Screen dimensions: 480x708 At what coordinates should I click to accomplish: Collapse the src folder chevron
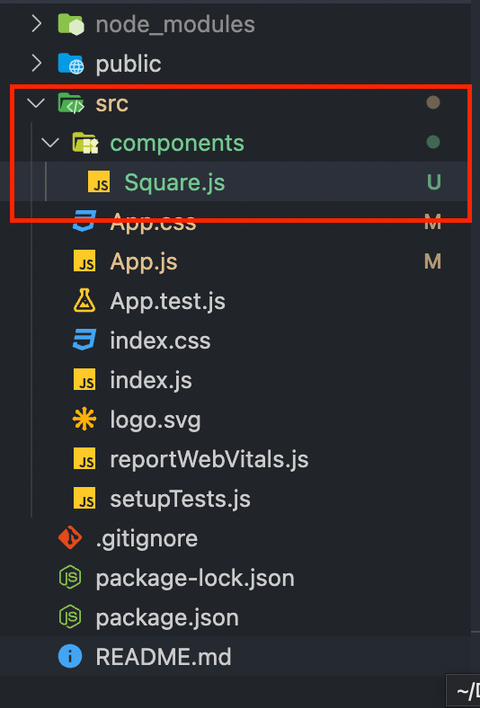tap(36, 103)
